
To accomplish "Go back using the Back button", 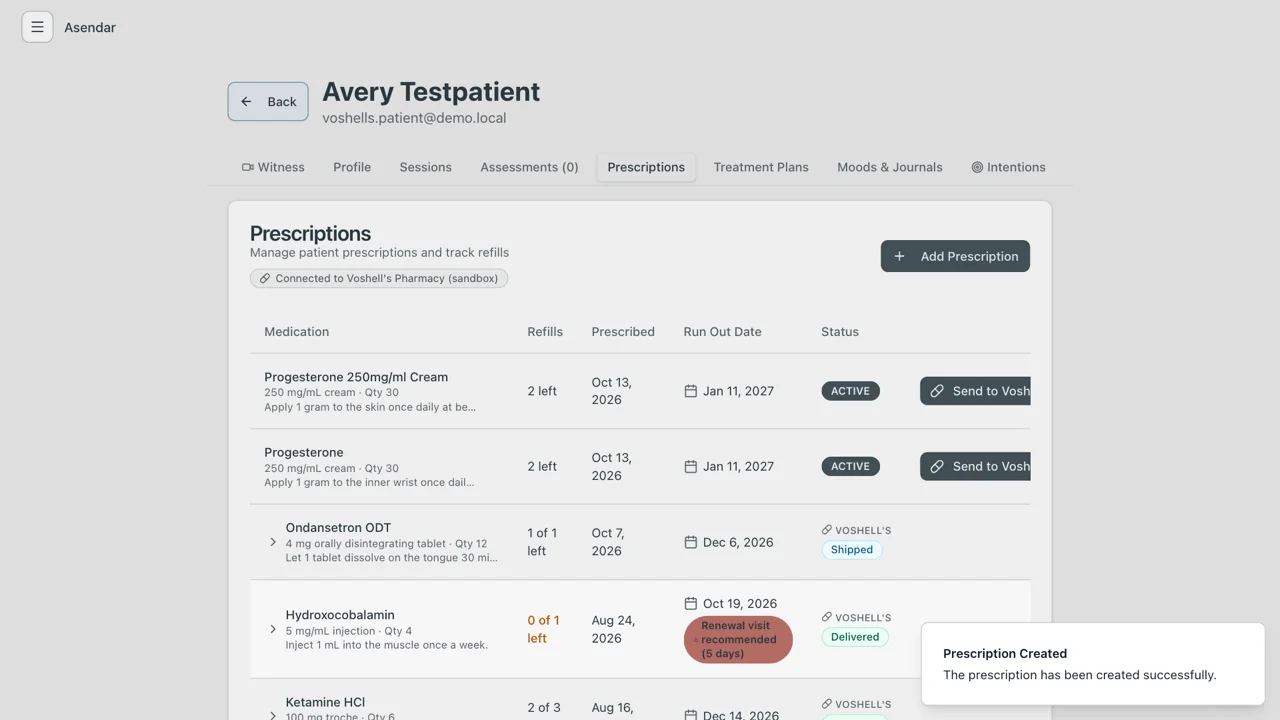I will (x=268, y=101).
